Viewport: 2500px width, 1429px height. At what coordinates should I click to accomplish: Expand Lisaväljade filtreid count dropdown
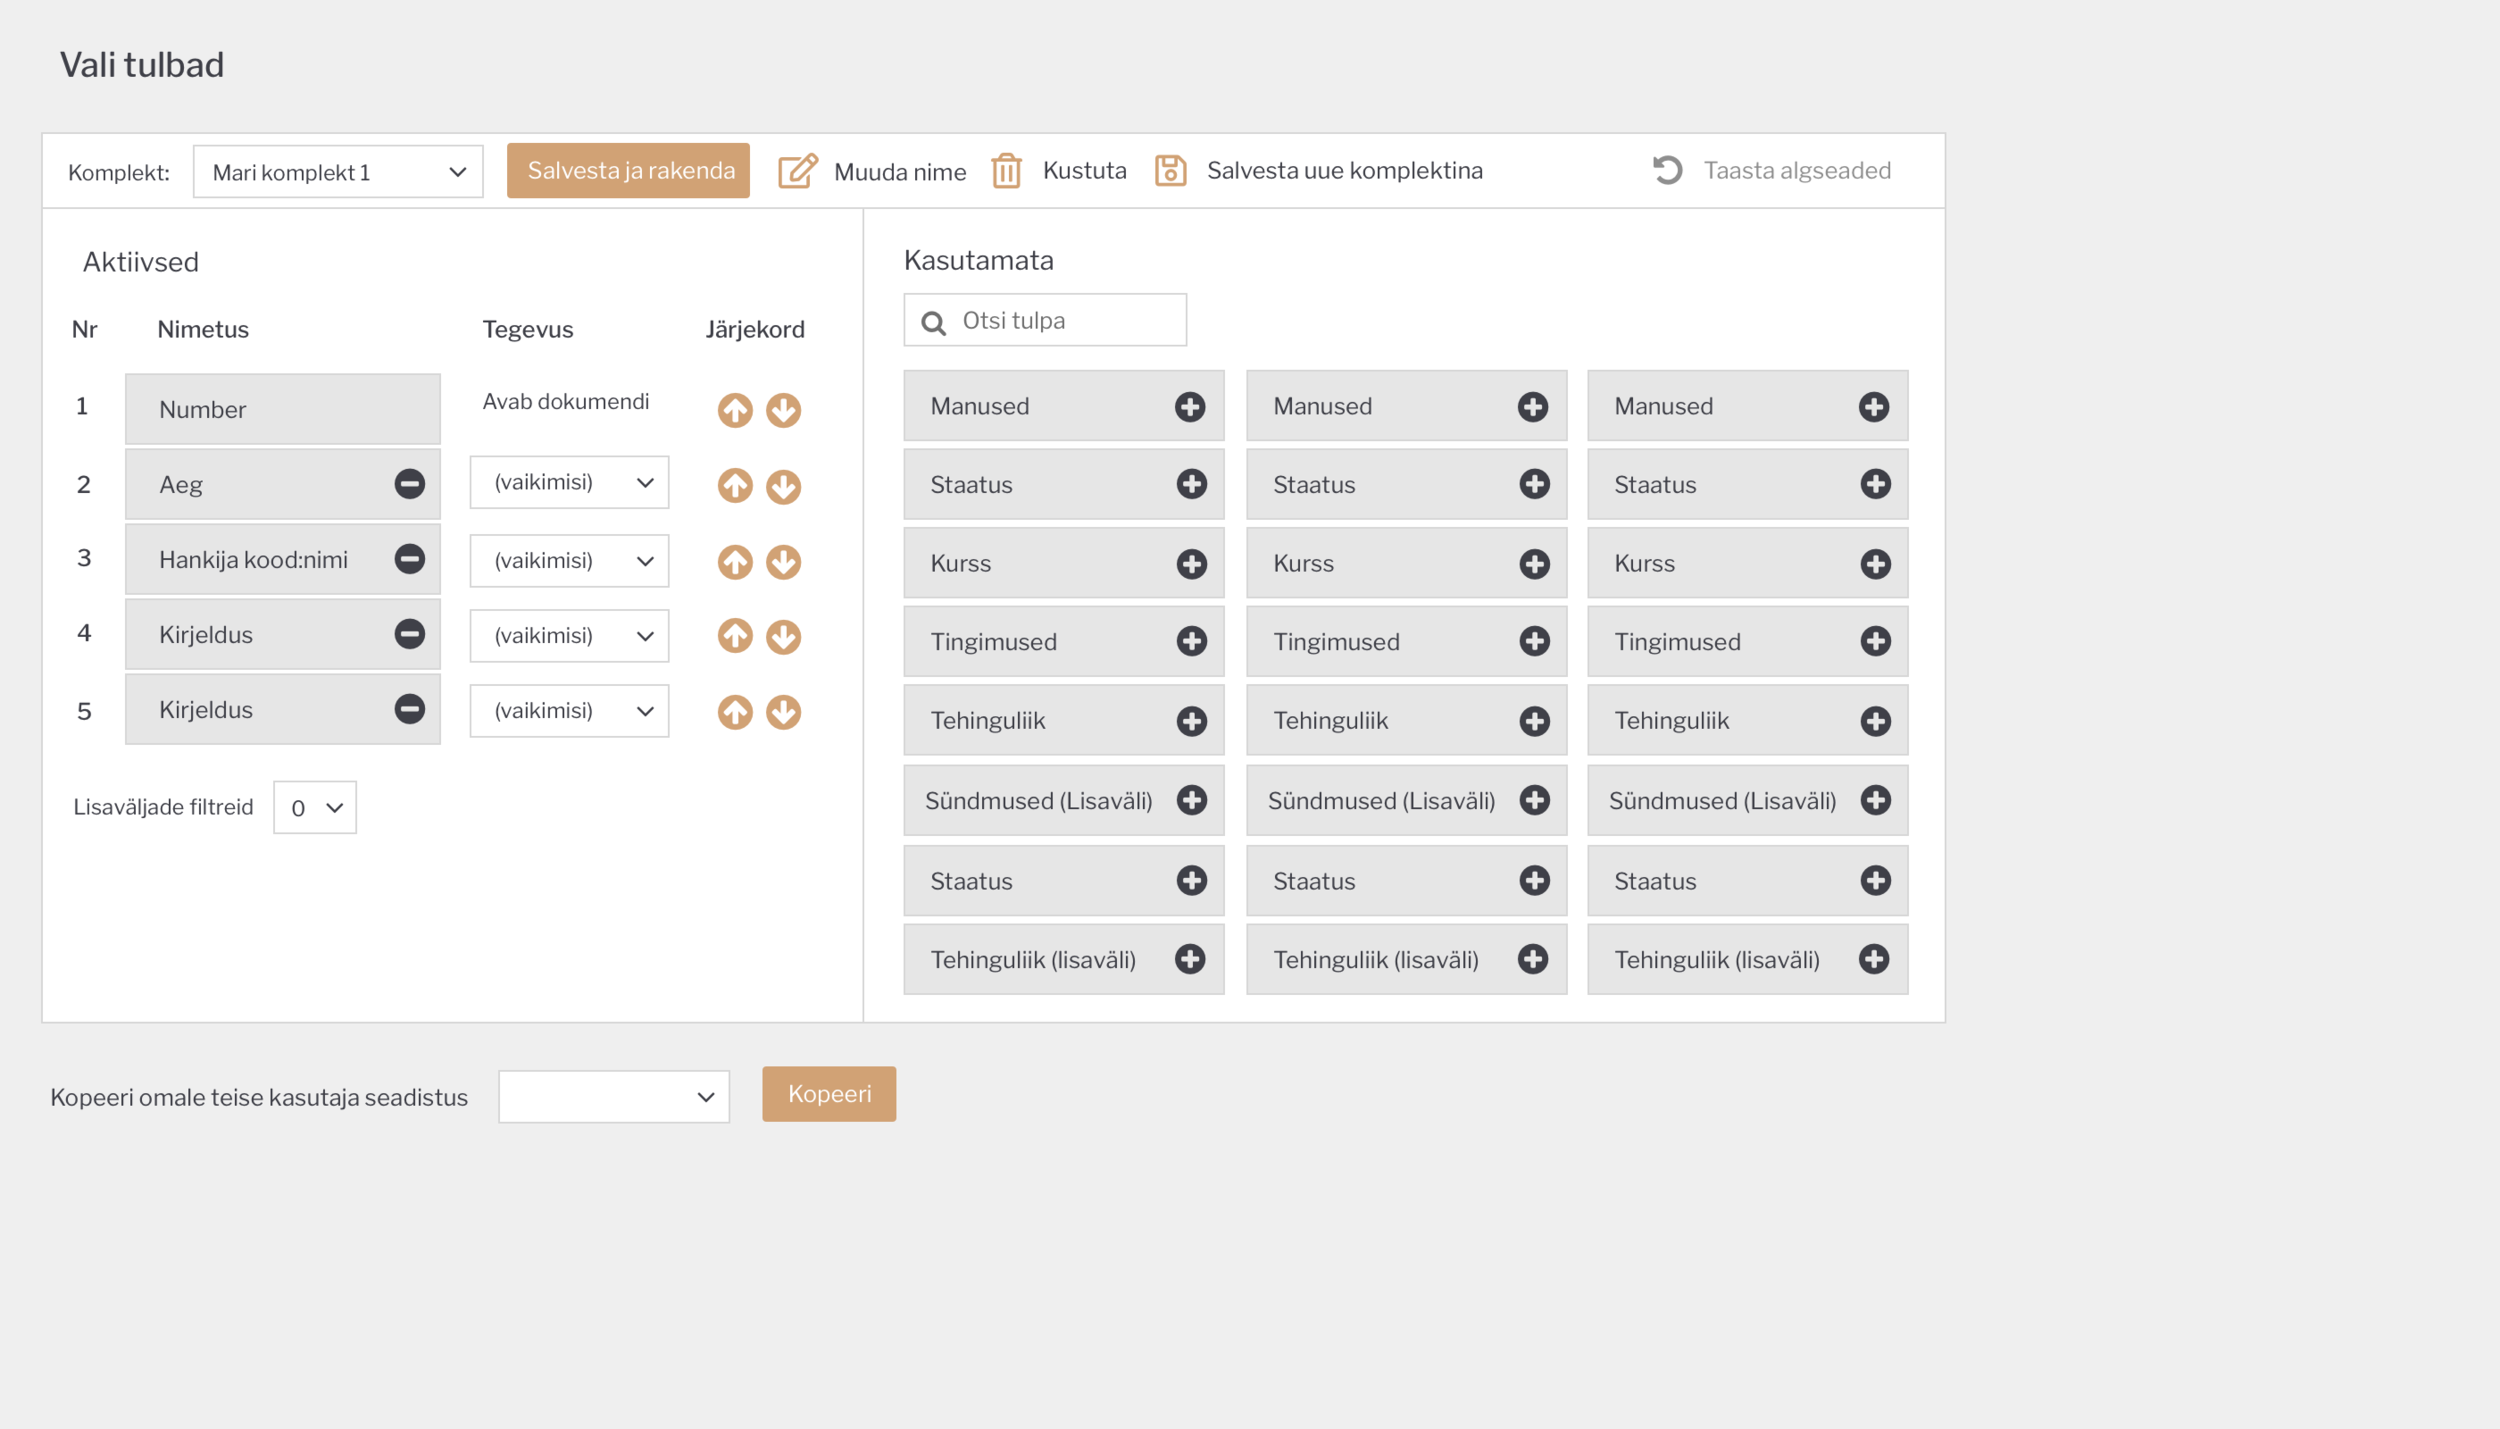pyautogui.click(x=315, y=808)
